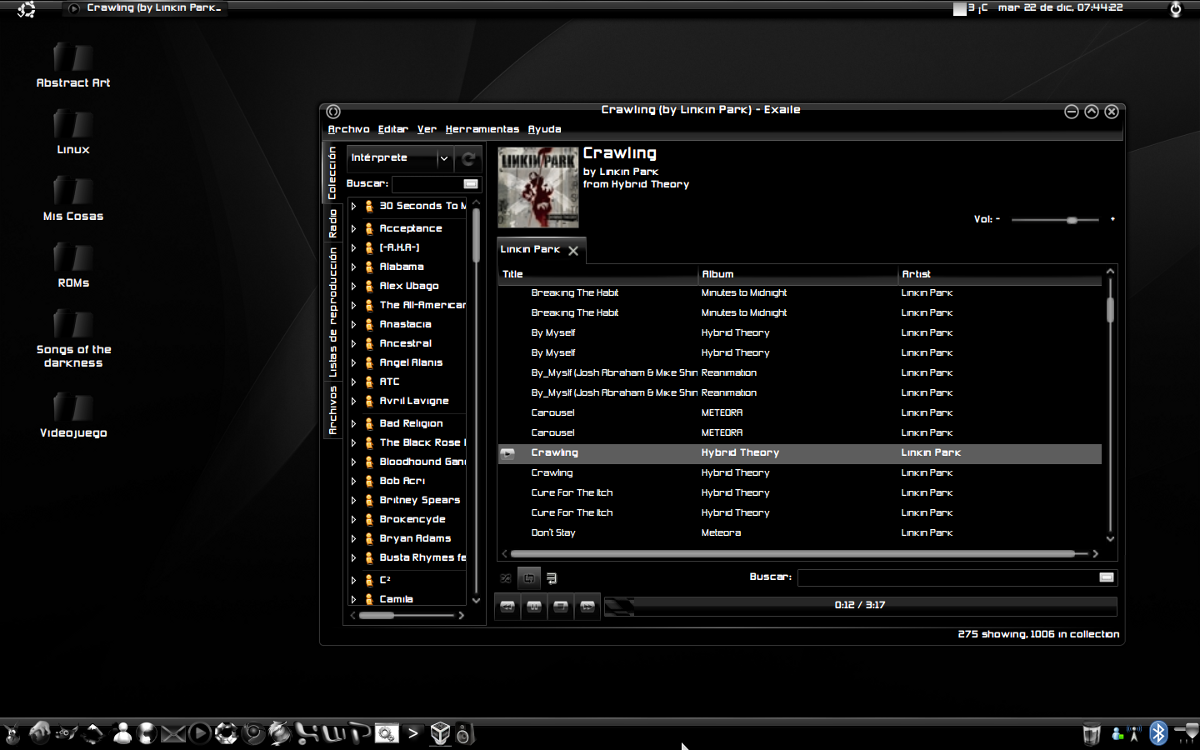This screenshot has width=1200, height=750.
Task: Expand the 30 Seconds To Mars artist
Action: tap(353, 206)
